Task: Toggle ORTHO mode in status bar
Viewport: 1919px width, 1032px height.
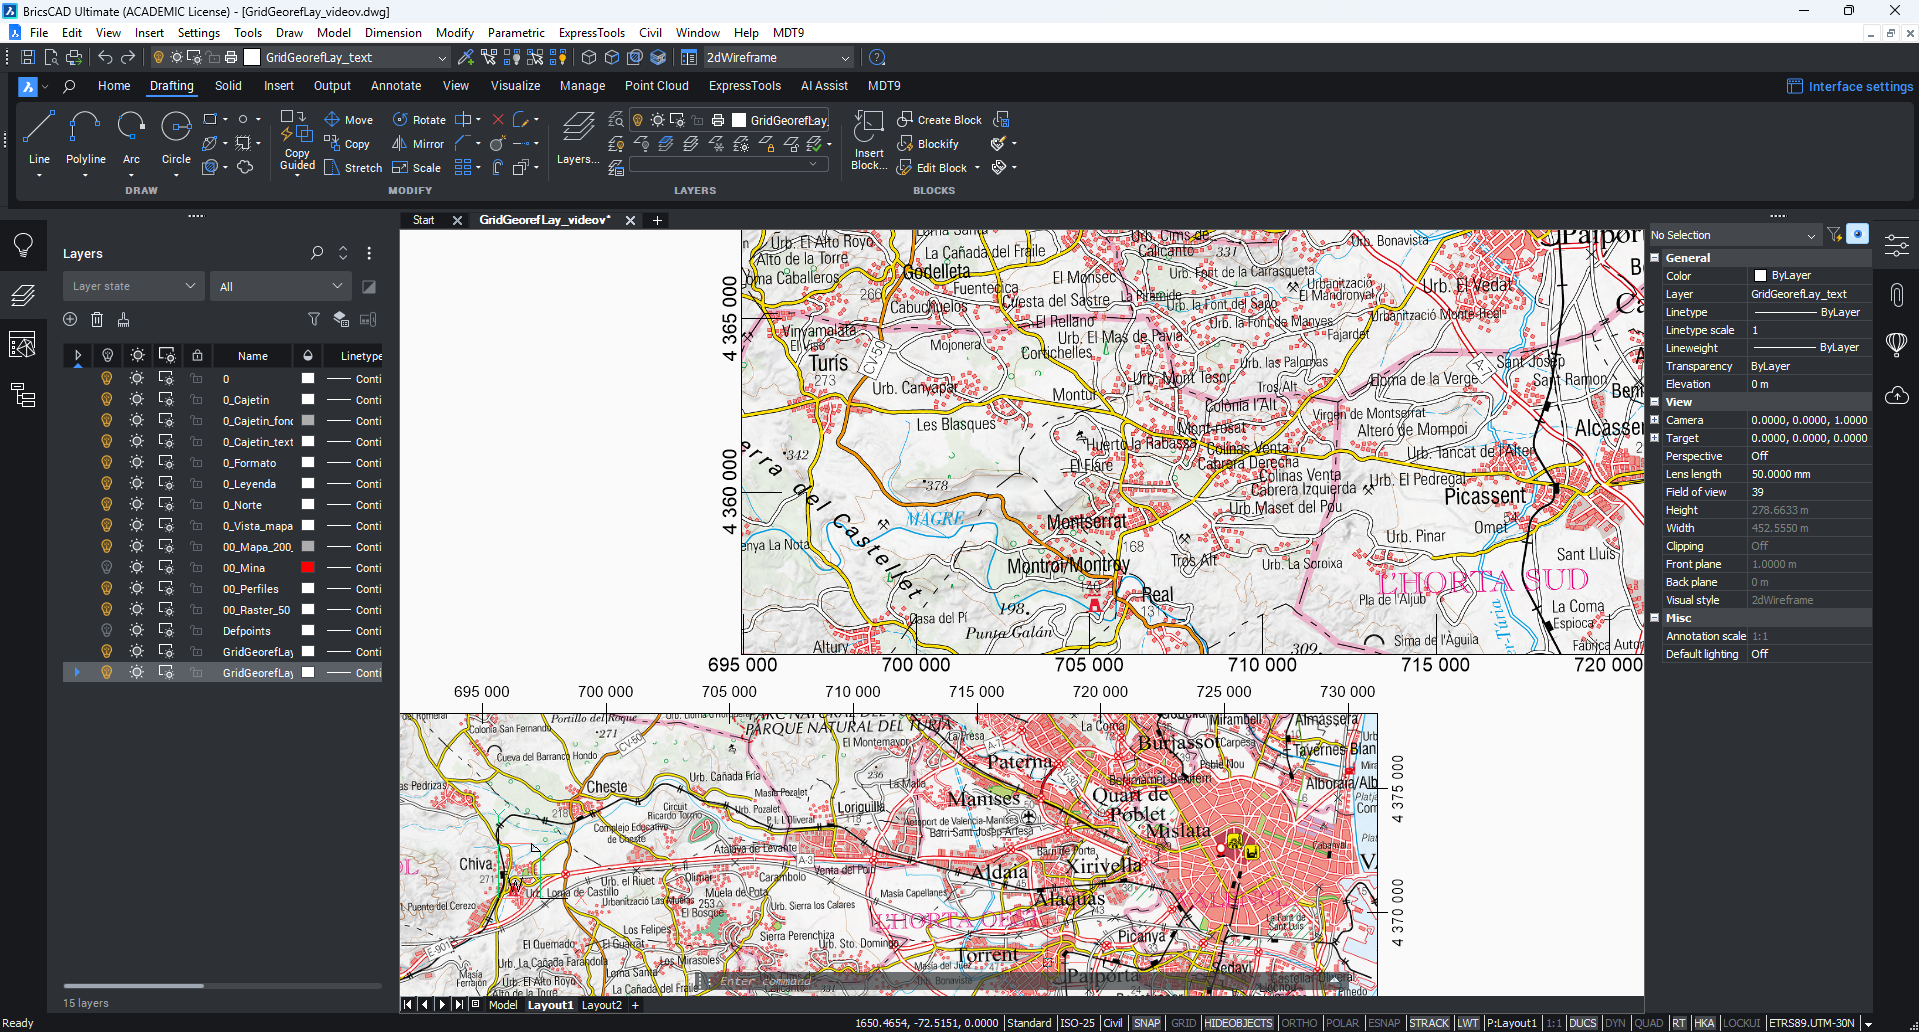Action: tap(1298, 1023)
